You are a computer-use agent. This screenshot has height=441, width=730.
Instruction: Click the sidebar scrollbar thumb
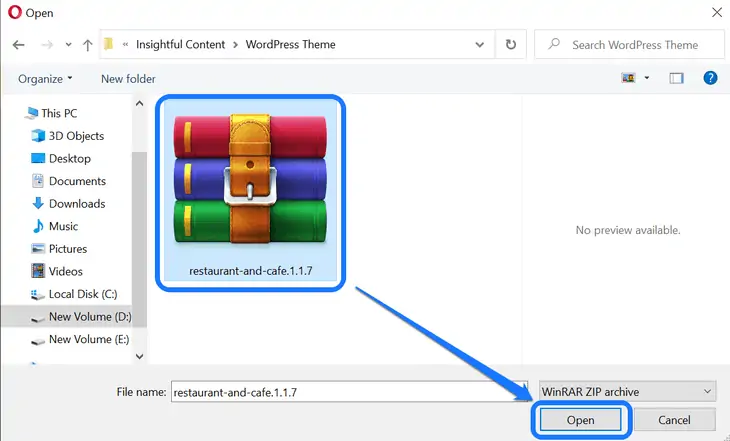139,239
